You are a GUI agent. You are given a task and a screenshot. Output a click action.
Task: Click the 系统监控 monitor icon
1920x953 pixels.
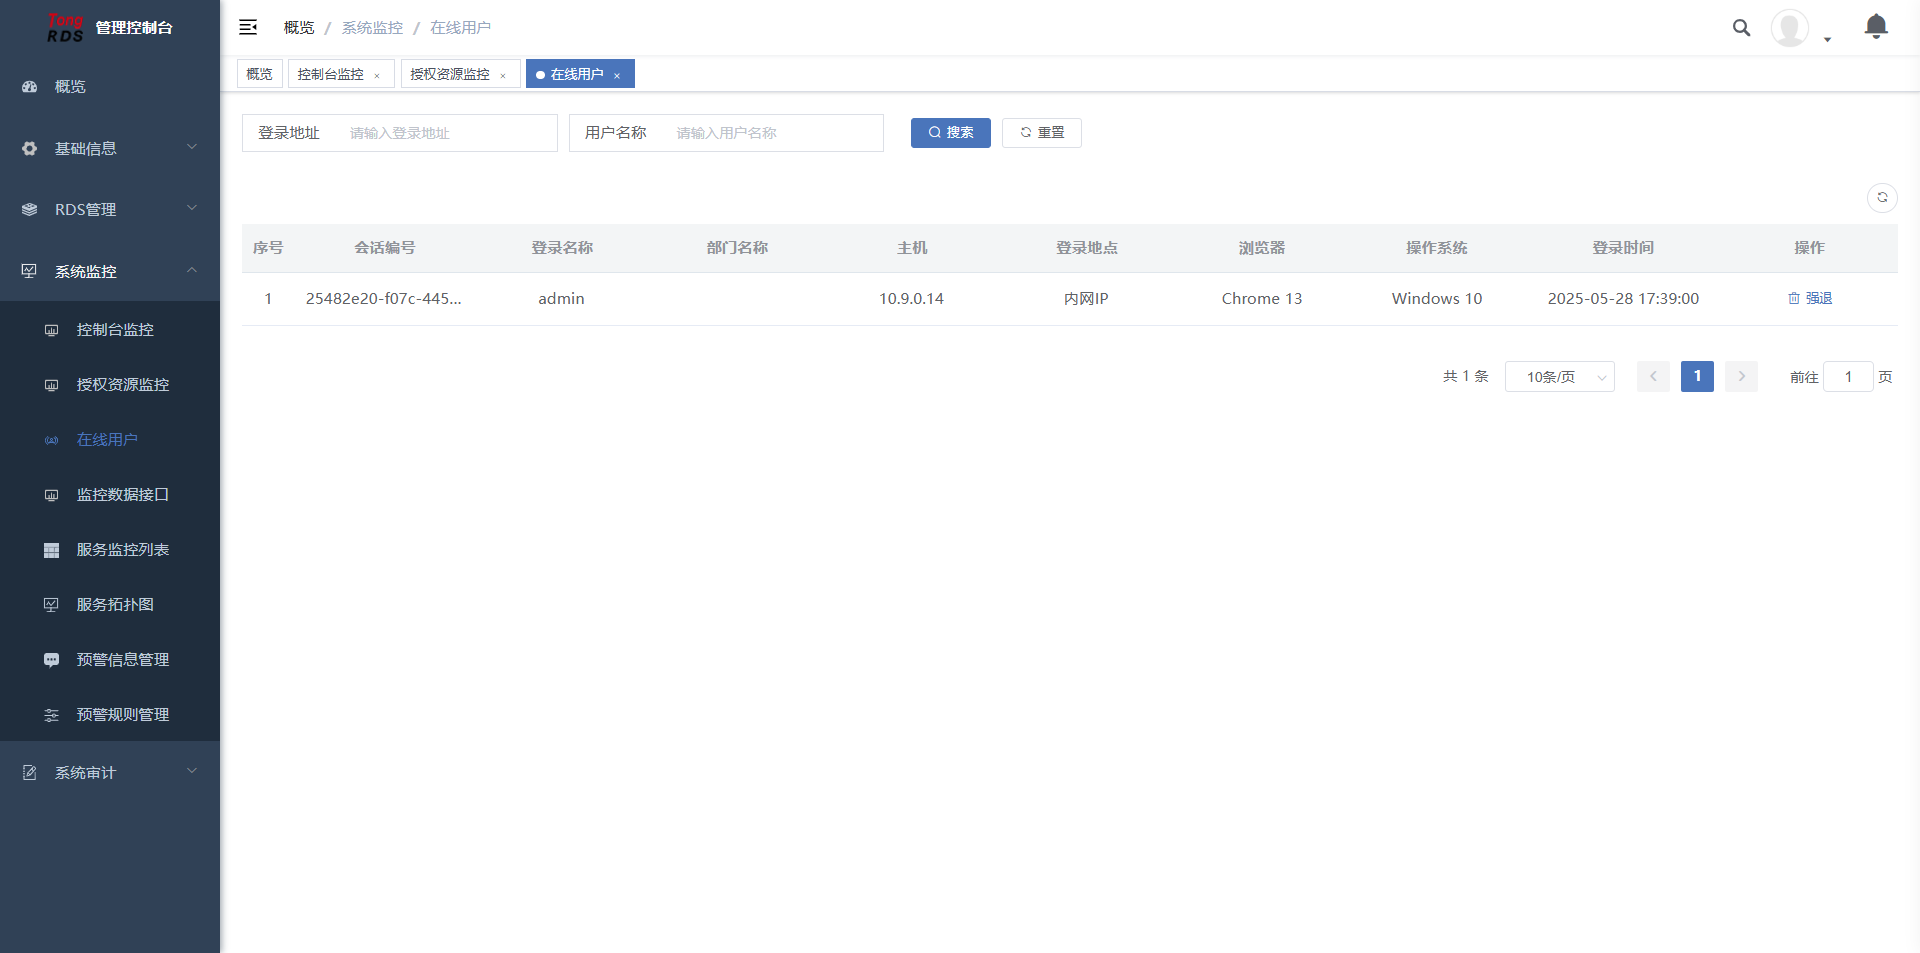coord(30,271)
